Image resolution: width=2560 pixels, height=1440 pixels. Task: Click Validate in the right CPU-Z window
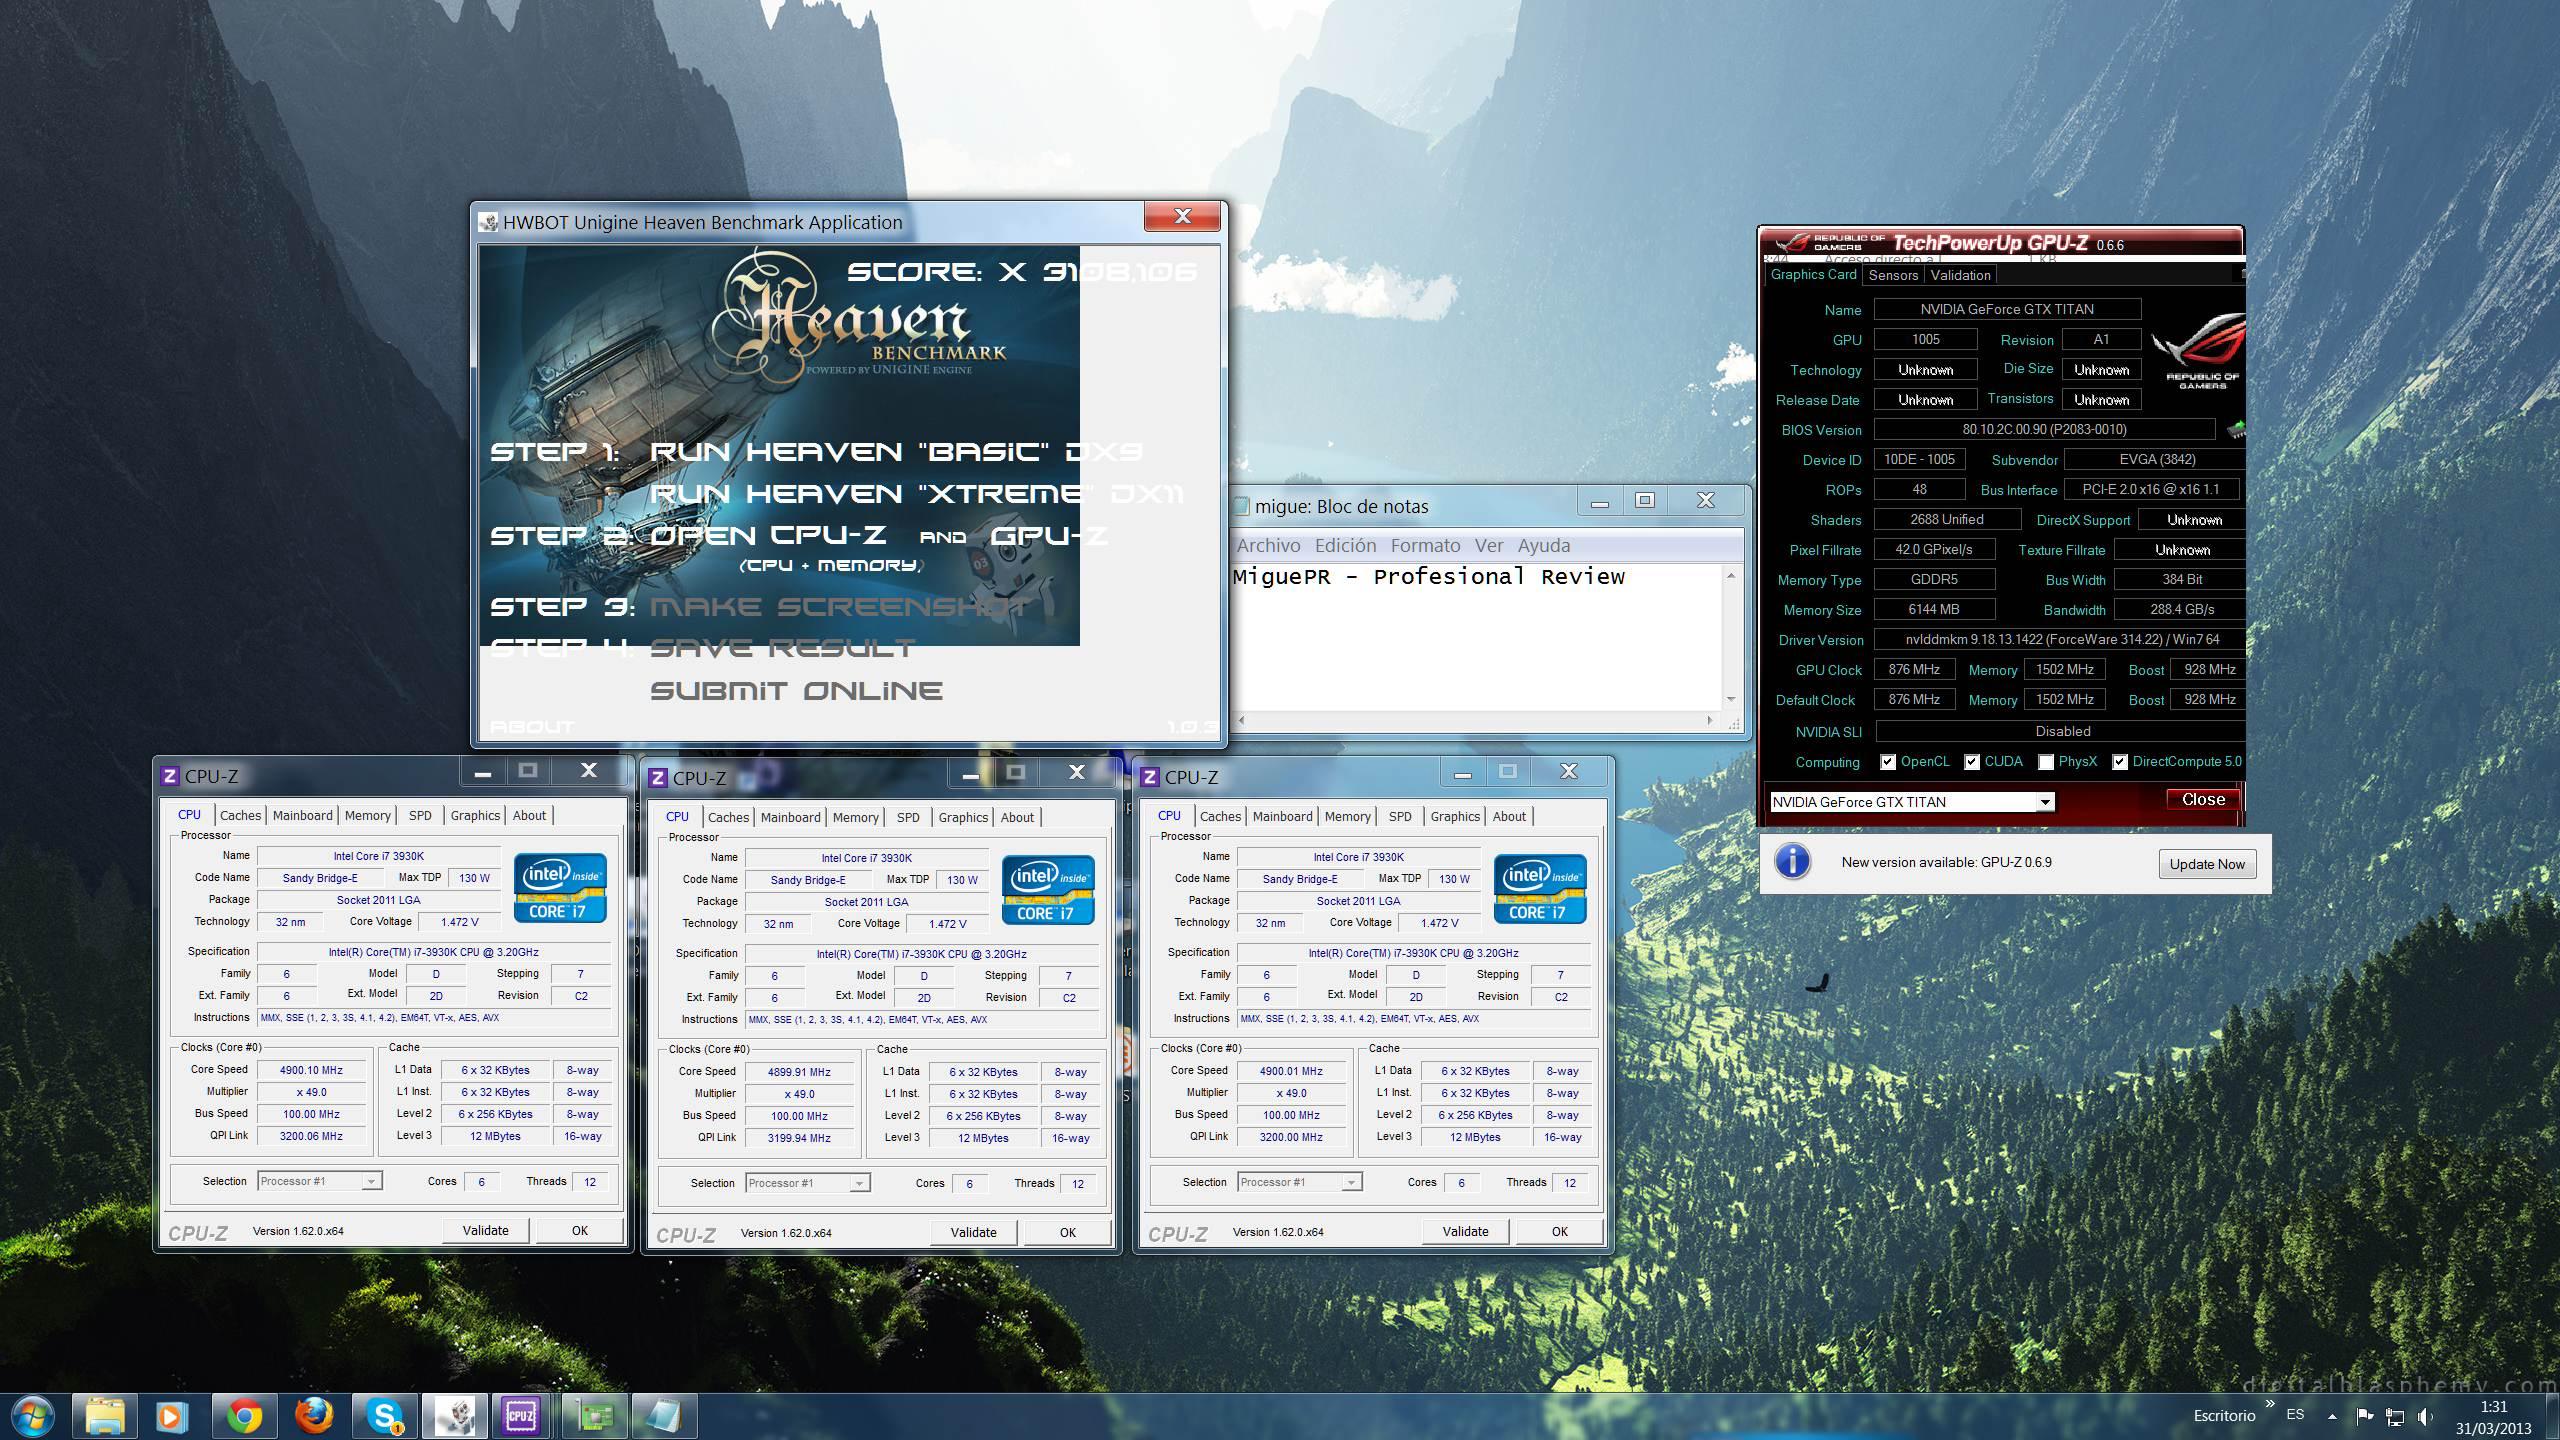pos(1466,1231)
